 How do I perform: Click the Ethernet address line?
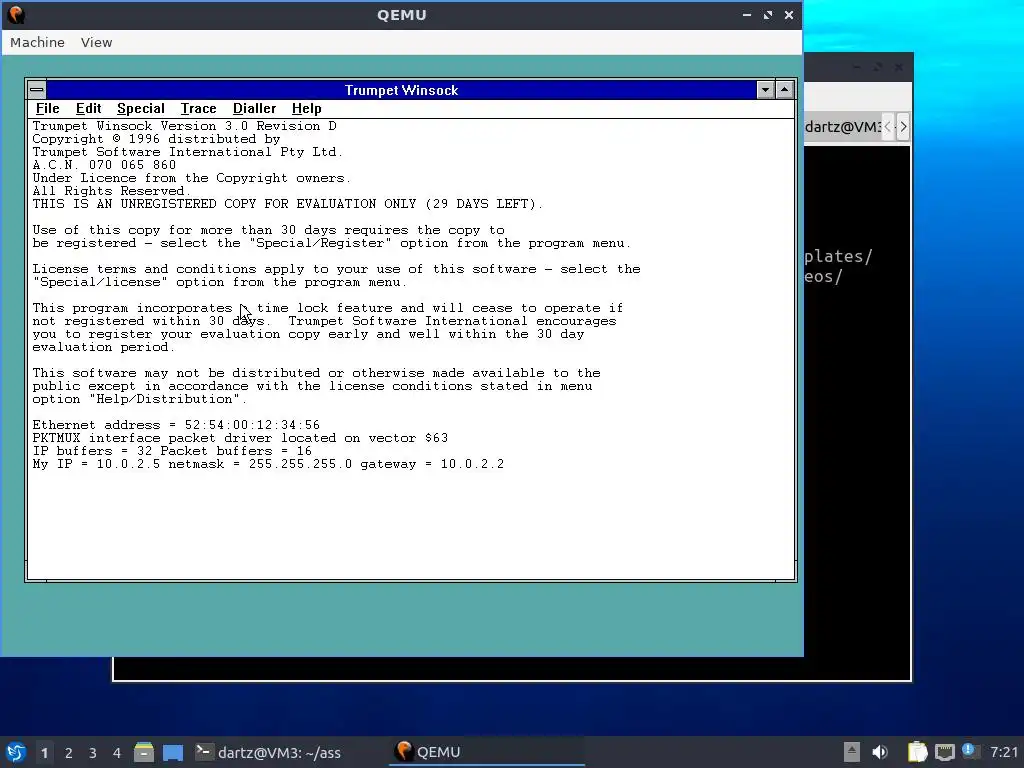[x=176, y=425]
